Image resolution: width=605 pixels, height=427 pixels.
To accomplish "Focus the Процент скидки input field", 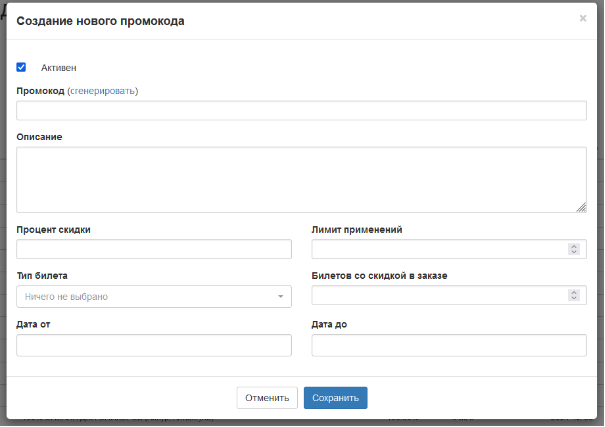I will coord(154,249).
